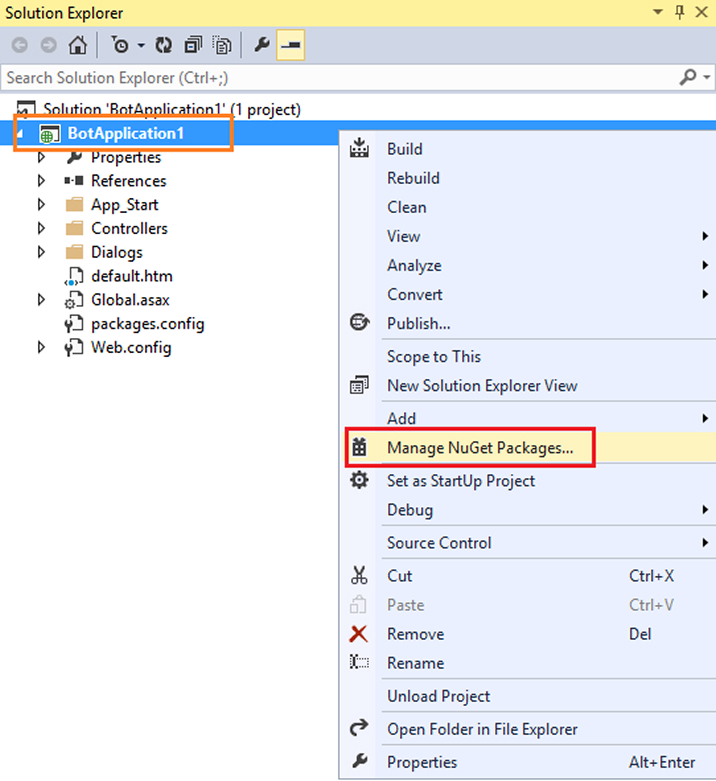The height and width of the screenshot is (781, 716).
Task: Choose Open Folder in File Explorer
Action: click(528, 729)
